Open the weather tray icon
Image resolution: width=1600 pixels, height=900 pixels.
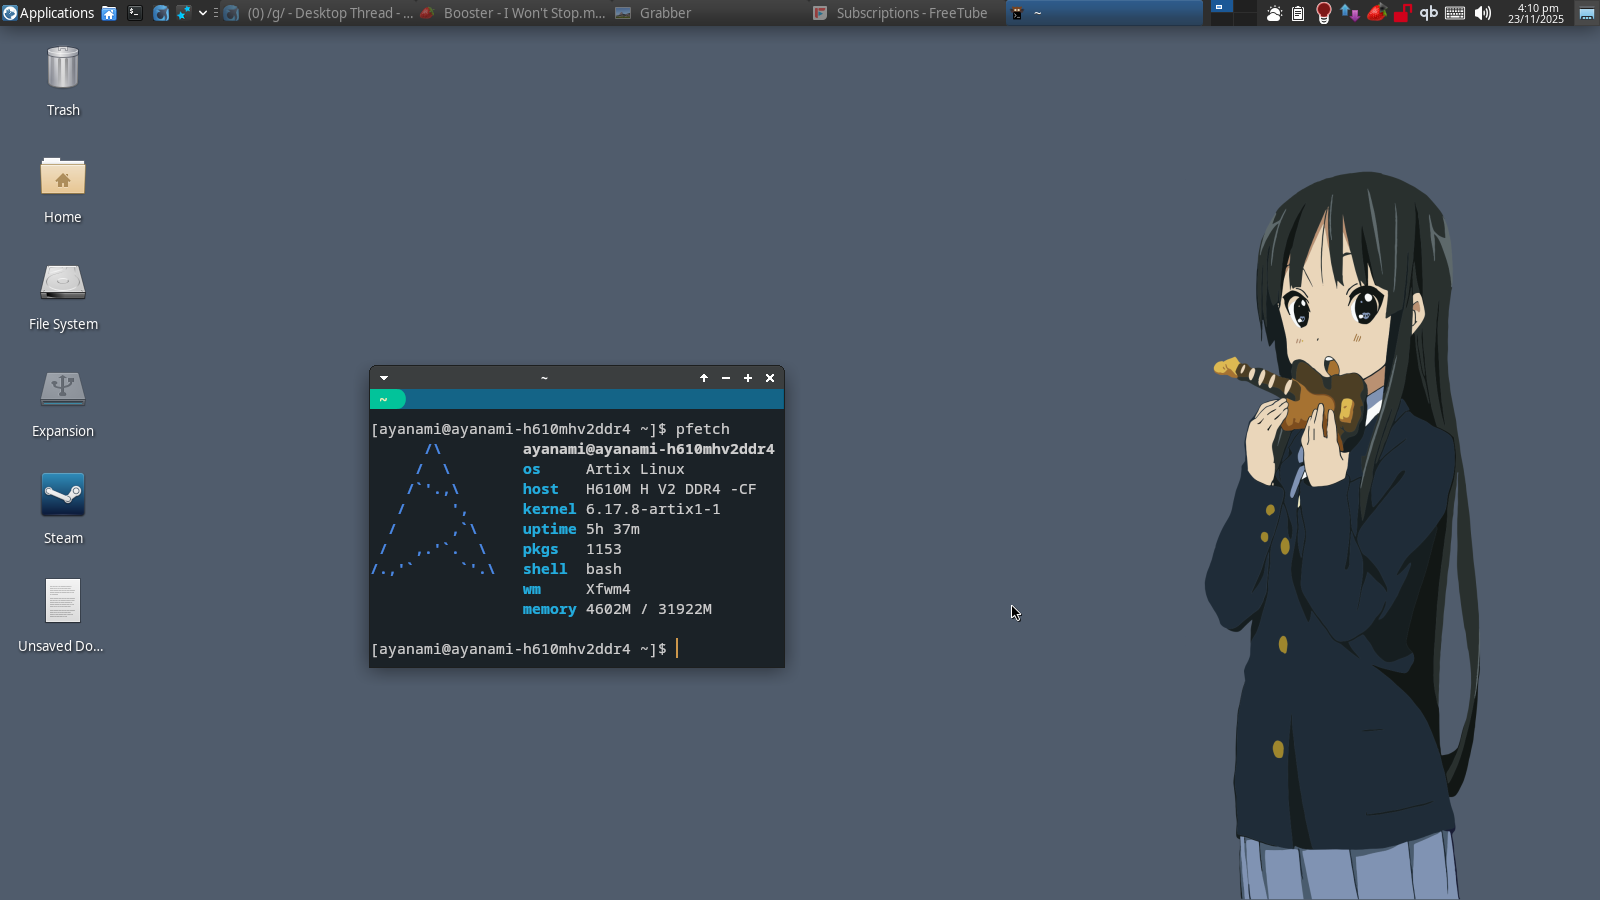pyautogui.click(x=1274, y=13)
